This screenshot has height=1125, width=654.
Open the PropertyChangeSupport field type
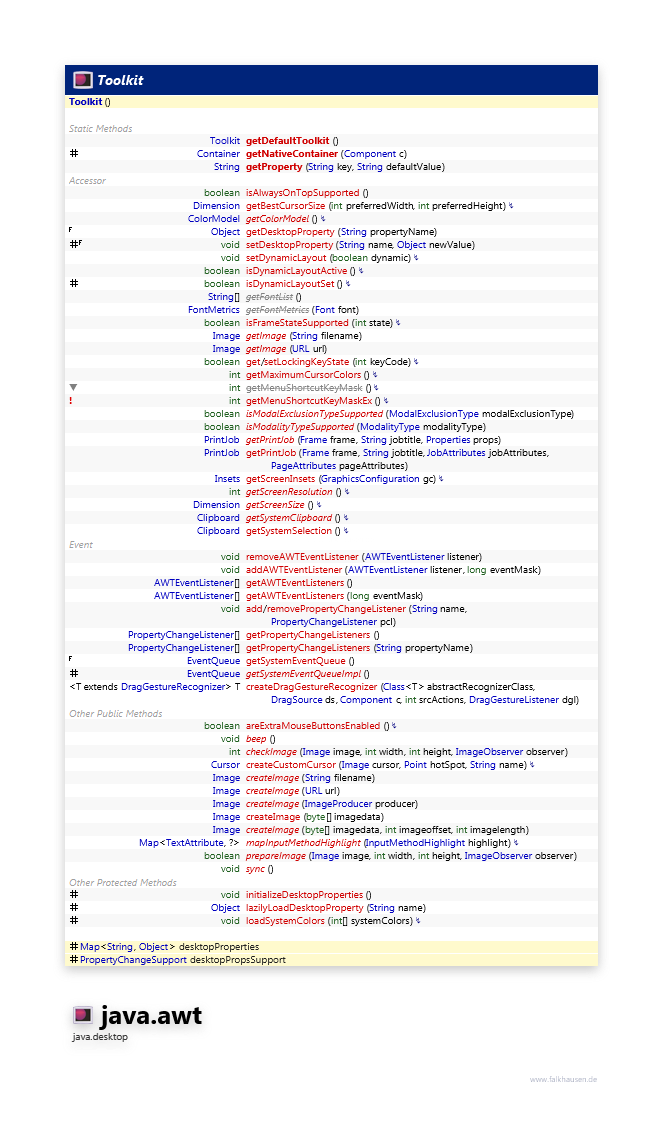pos(133,960)
